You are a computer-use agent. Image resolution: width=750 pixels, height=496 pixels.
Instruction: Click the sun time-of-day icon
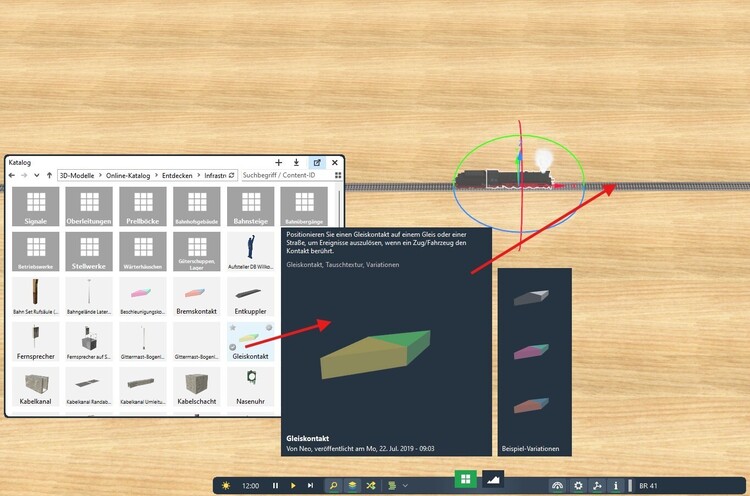point(226,485)
